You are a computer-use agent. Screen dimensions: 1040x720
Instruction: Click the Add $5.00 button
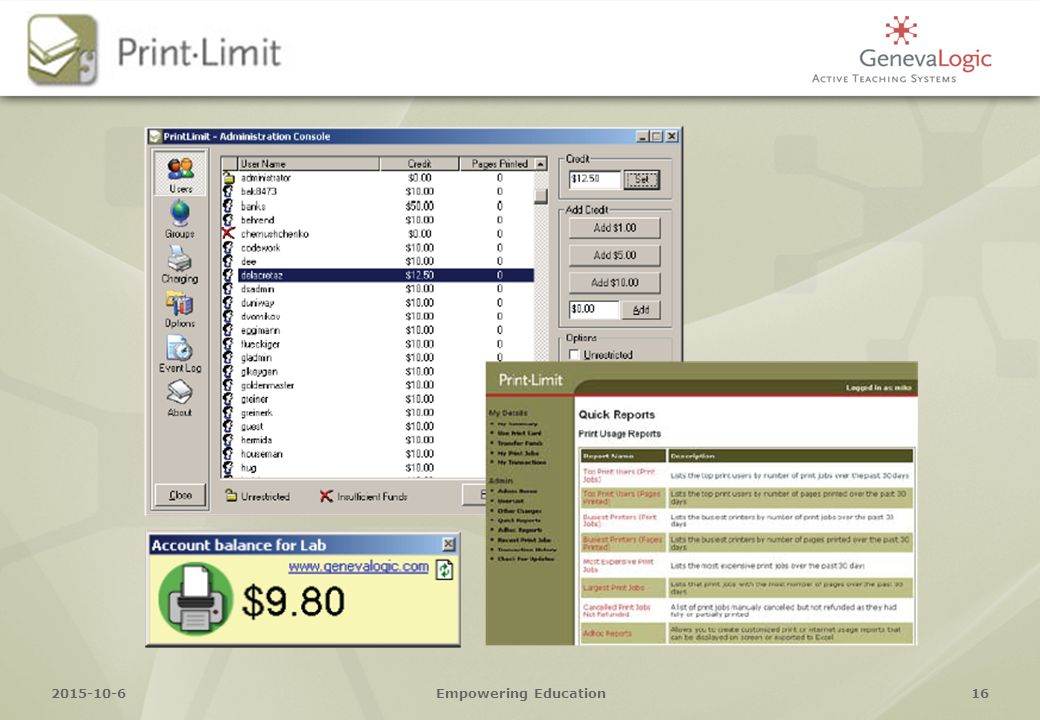pyautogui.click(x=614, y=255)
